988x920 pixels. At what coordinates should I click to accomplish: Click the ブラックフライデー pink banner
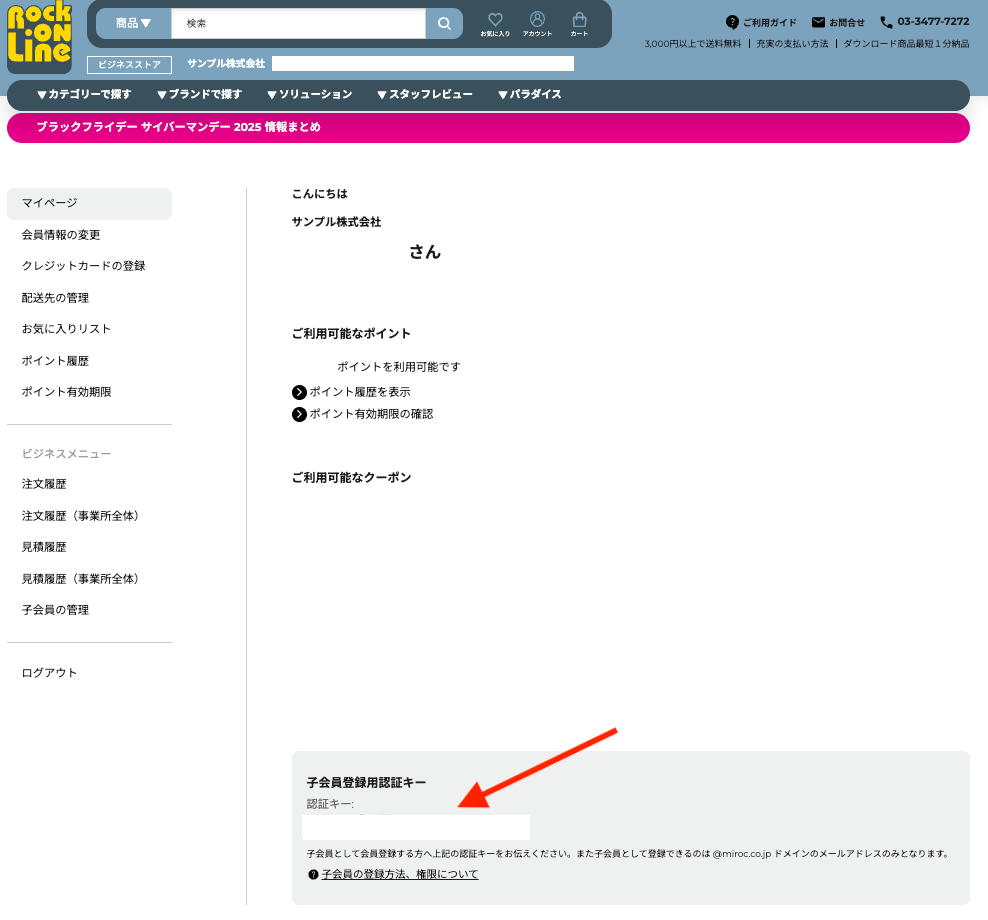point(488,128)
